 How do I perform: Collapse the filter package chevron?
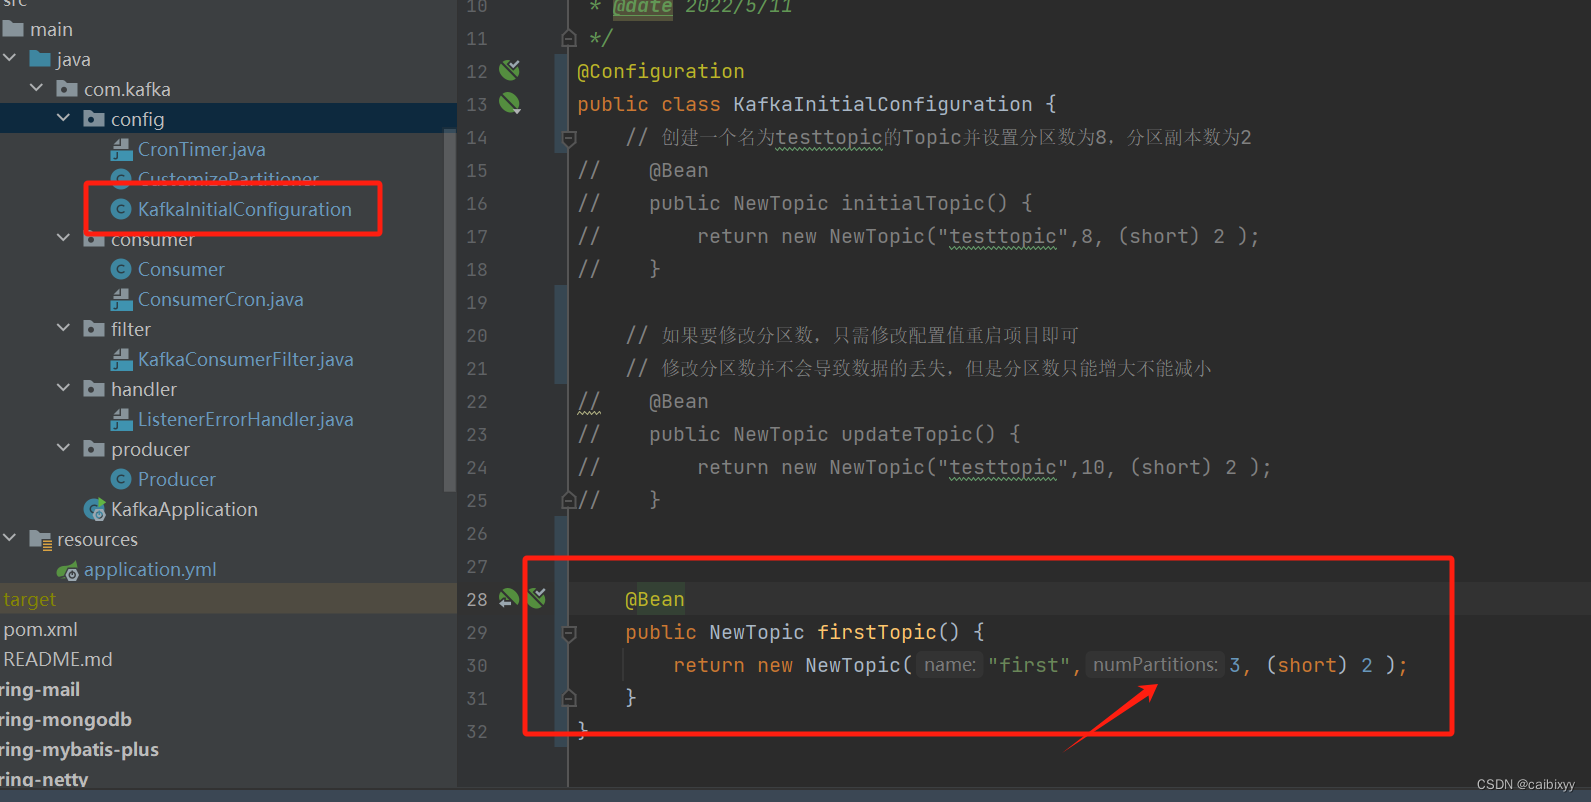click(x=63, y=329)
